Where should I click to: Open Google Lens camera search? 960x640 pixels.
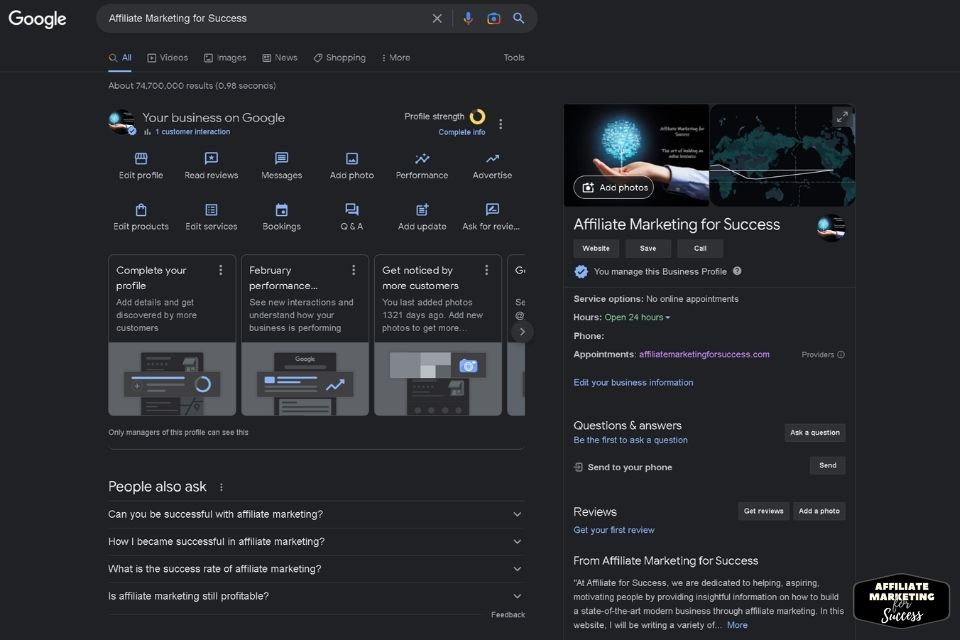(x=493, y=18)
